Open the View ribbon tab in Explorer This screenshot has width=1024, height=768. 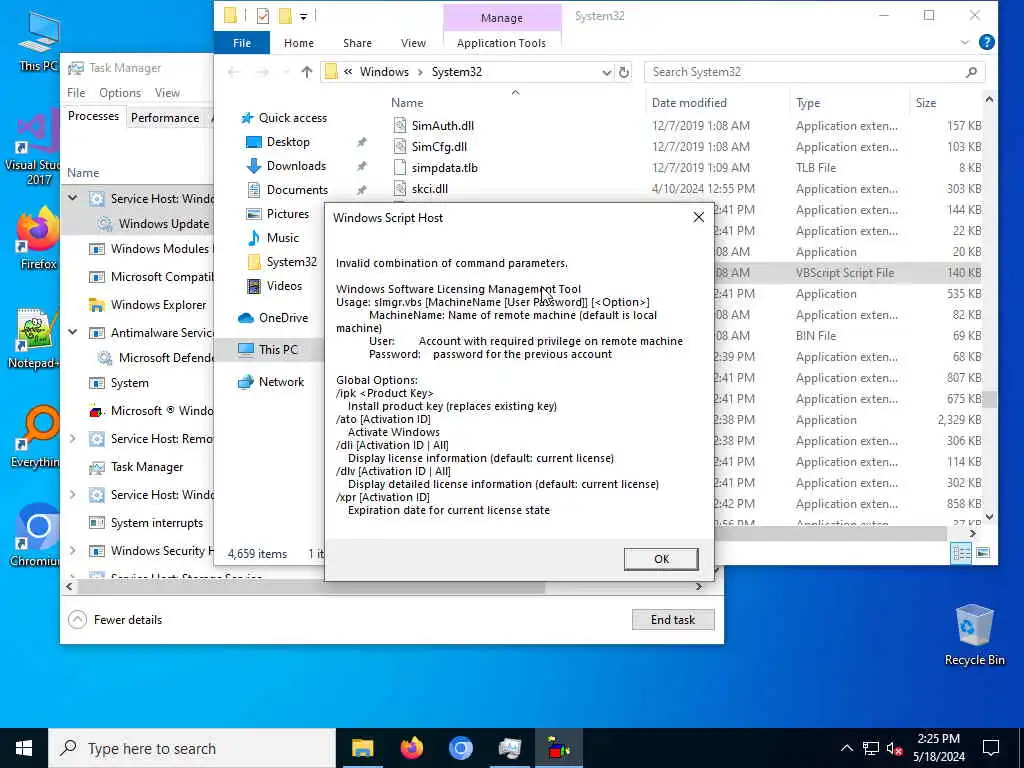(x=413, y=43)
